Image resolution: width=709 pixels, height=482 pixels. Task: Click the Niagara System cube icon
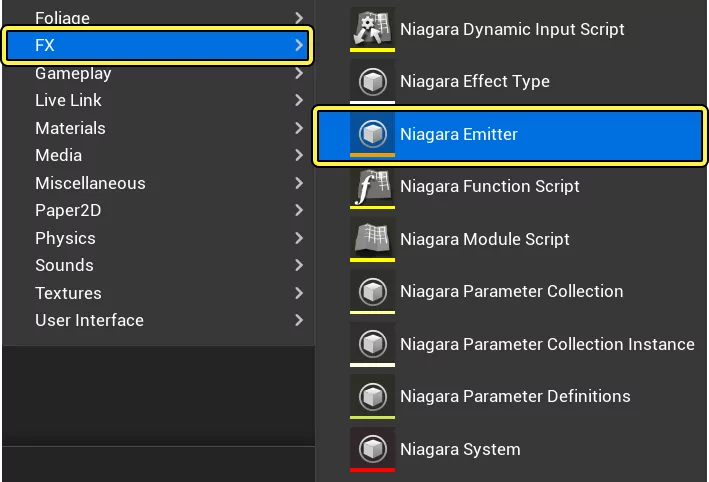click(372, 449)
